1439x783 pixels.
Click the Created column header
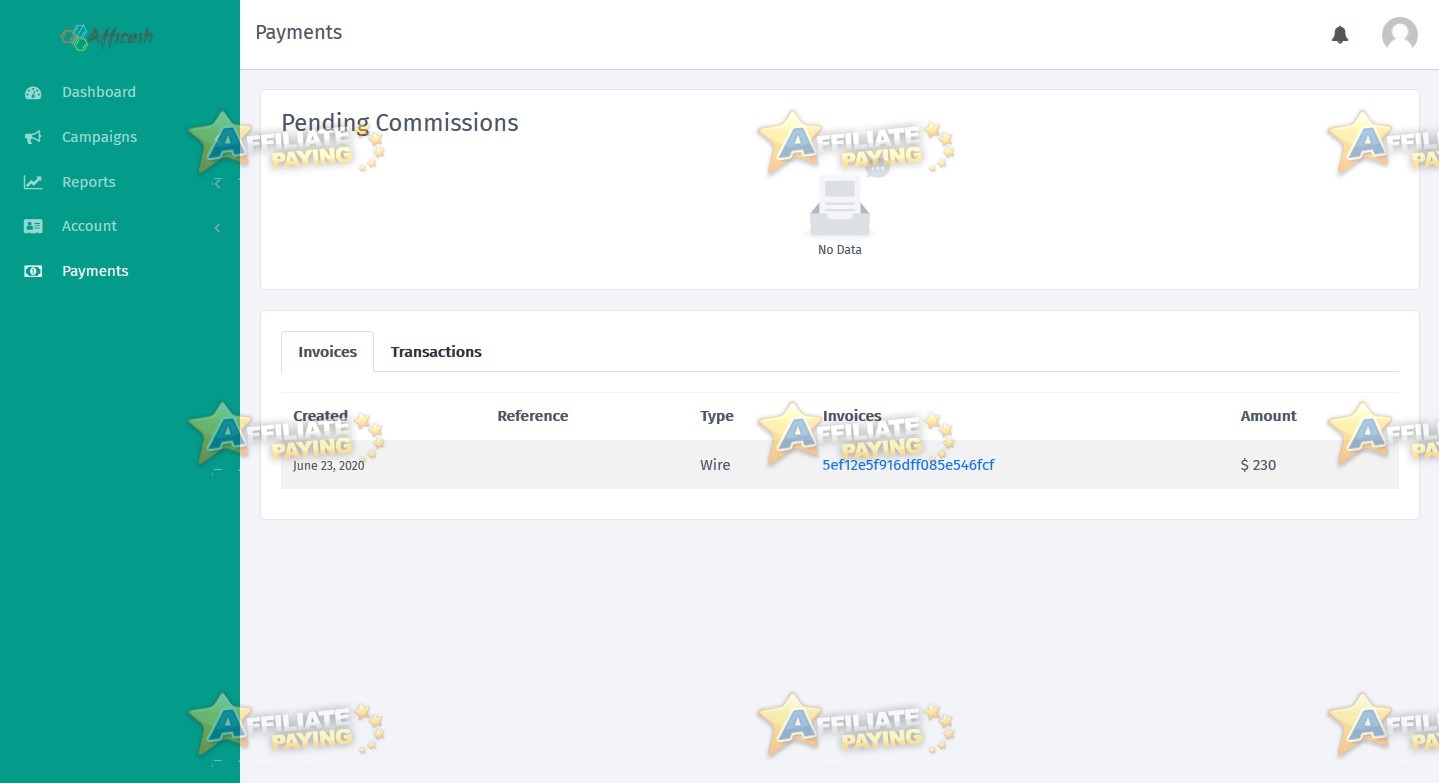tap(320, 416)
